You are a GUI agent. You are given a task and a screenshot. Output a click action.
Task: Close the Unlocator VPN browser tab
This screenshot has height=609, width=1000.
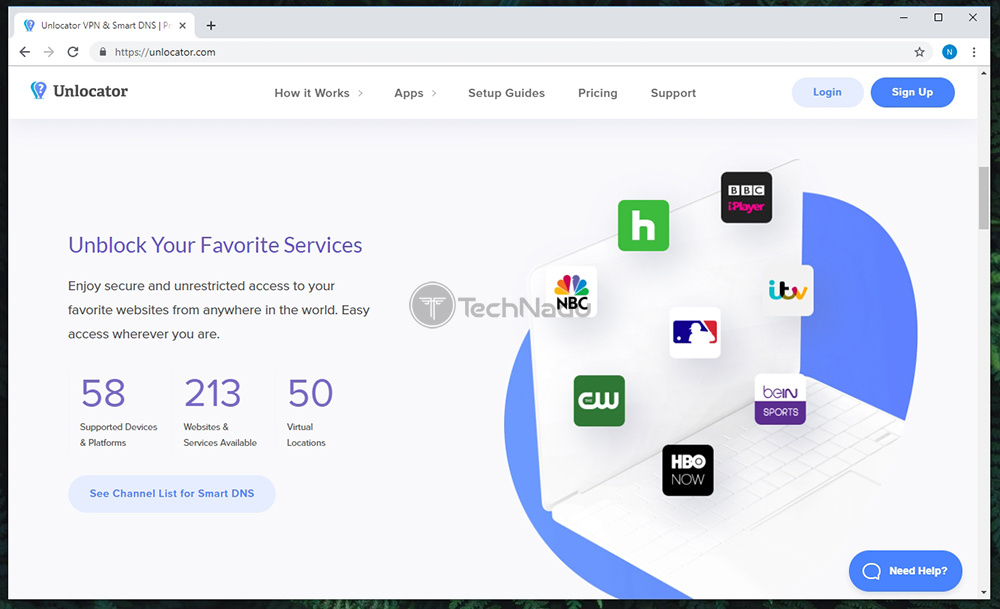click(182, 26)
